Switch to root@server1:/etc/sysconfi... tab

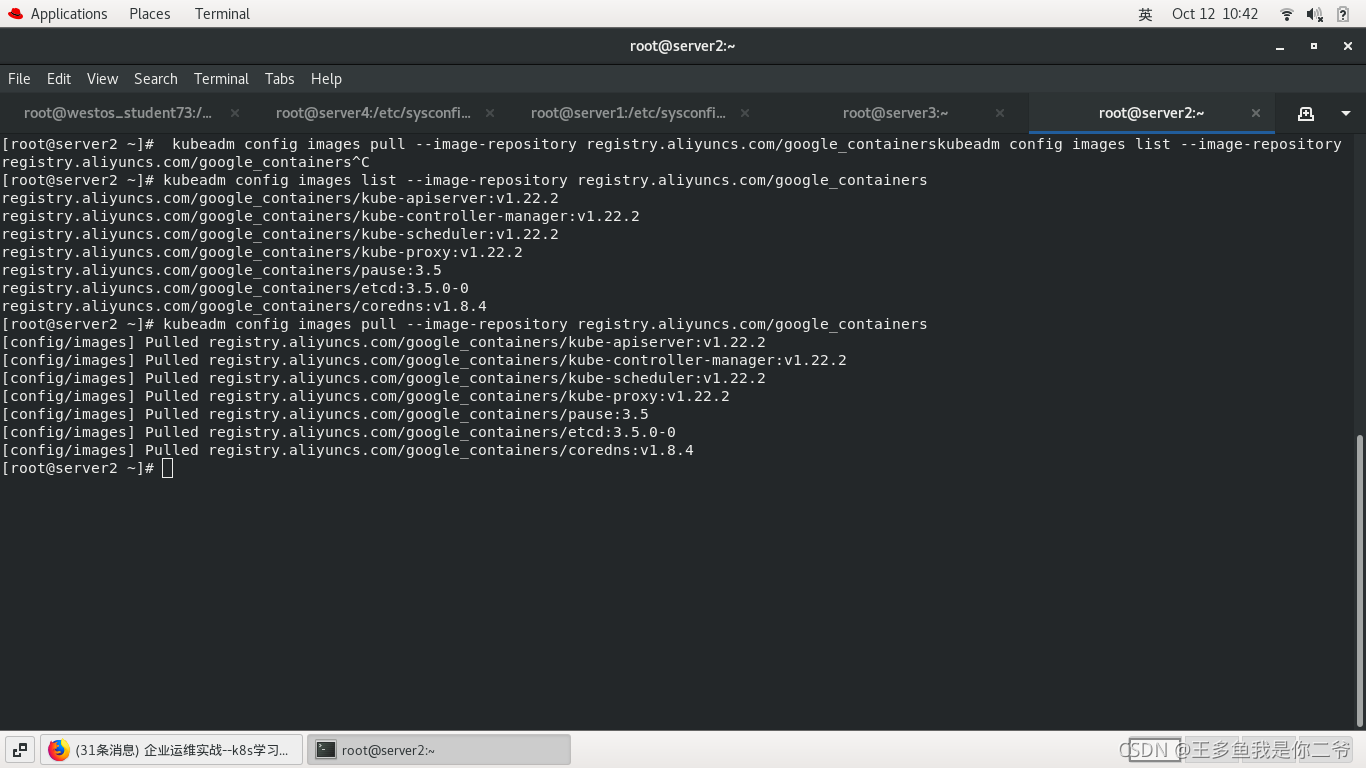628,113
